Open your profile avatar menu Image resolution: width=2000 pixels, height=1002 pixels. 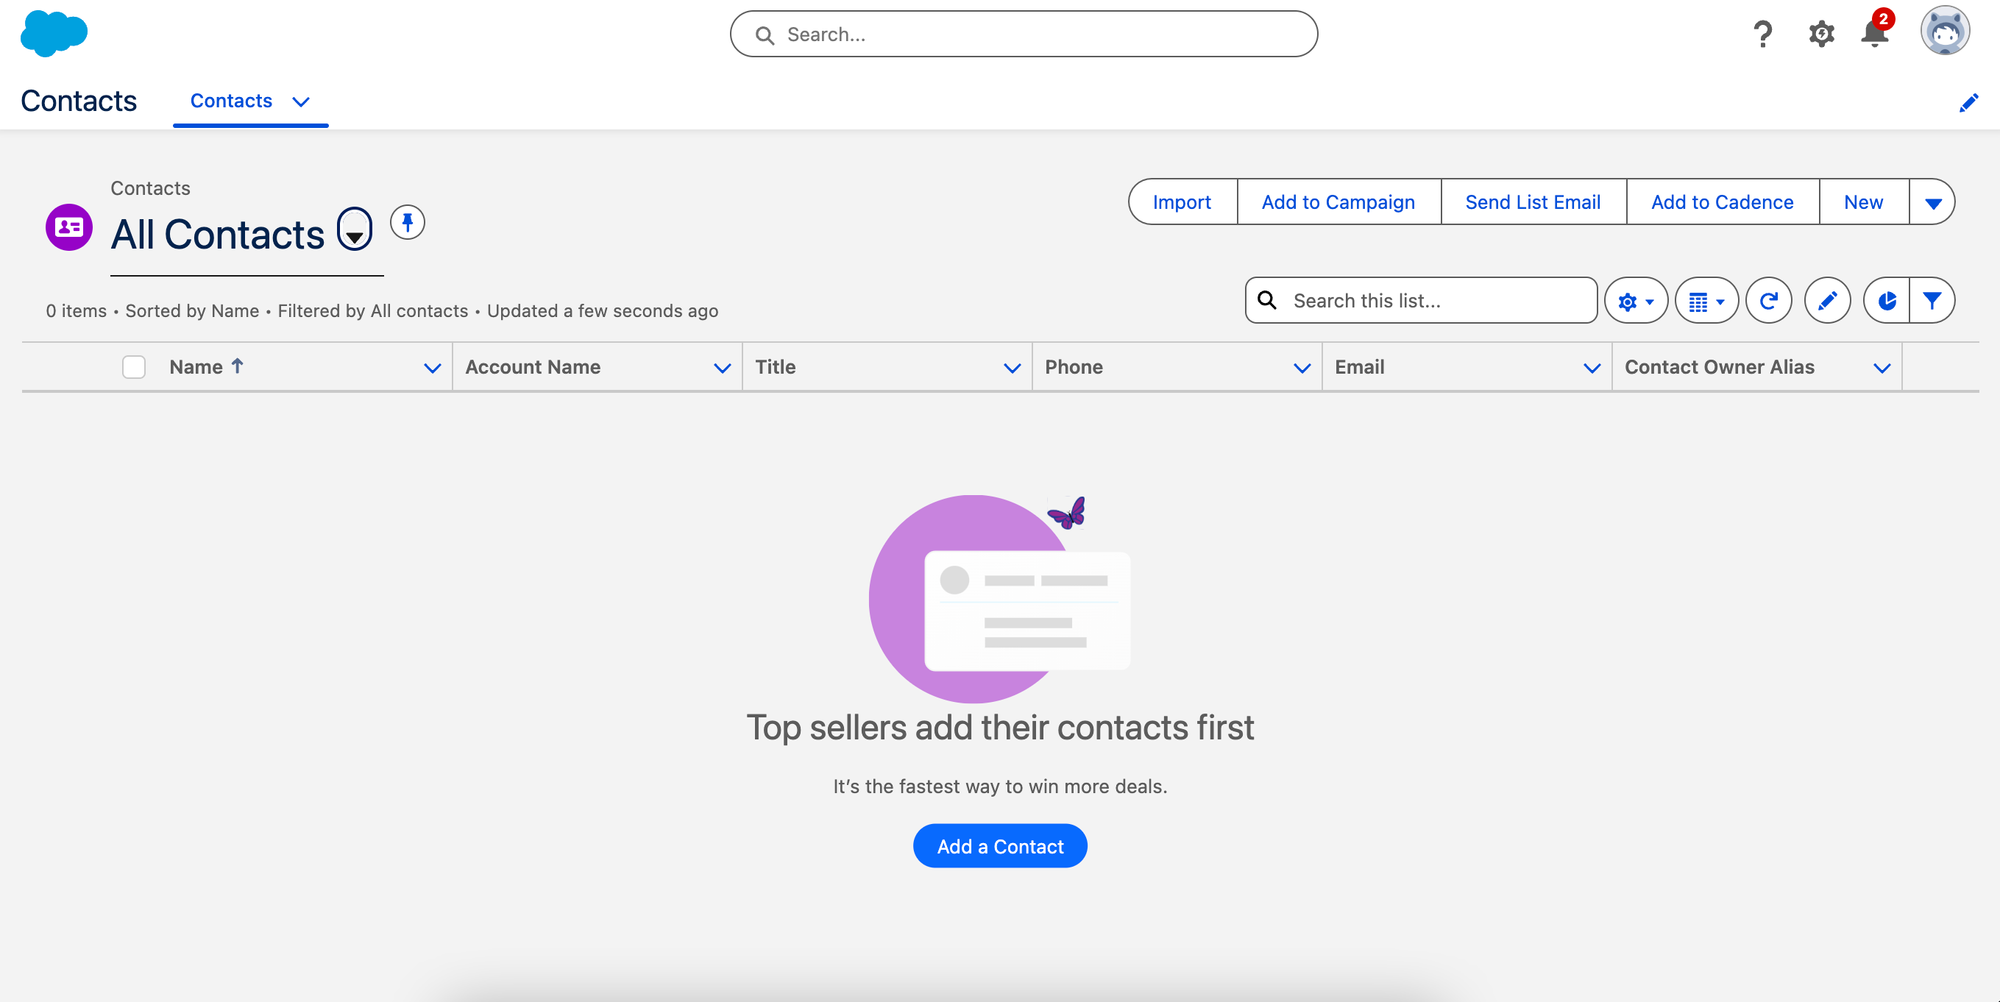pyautogui.click(x=1946, y=33)
